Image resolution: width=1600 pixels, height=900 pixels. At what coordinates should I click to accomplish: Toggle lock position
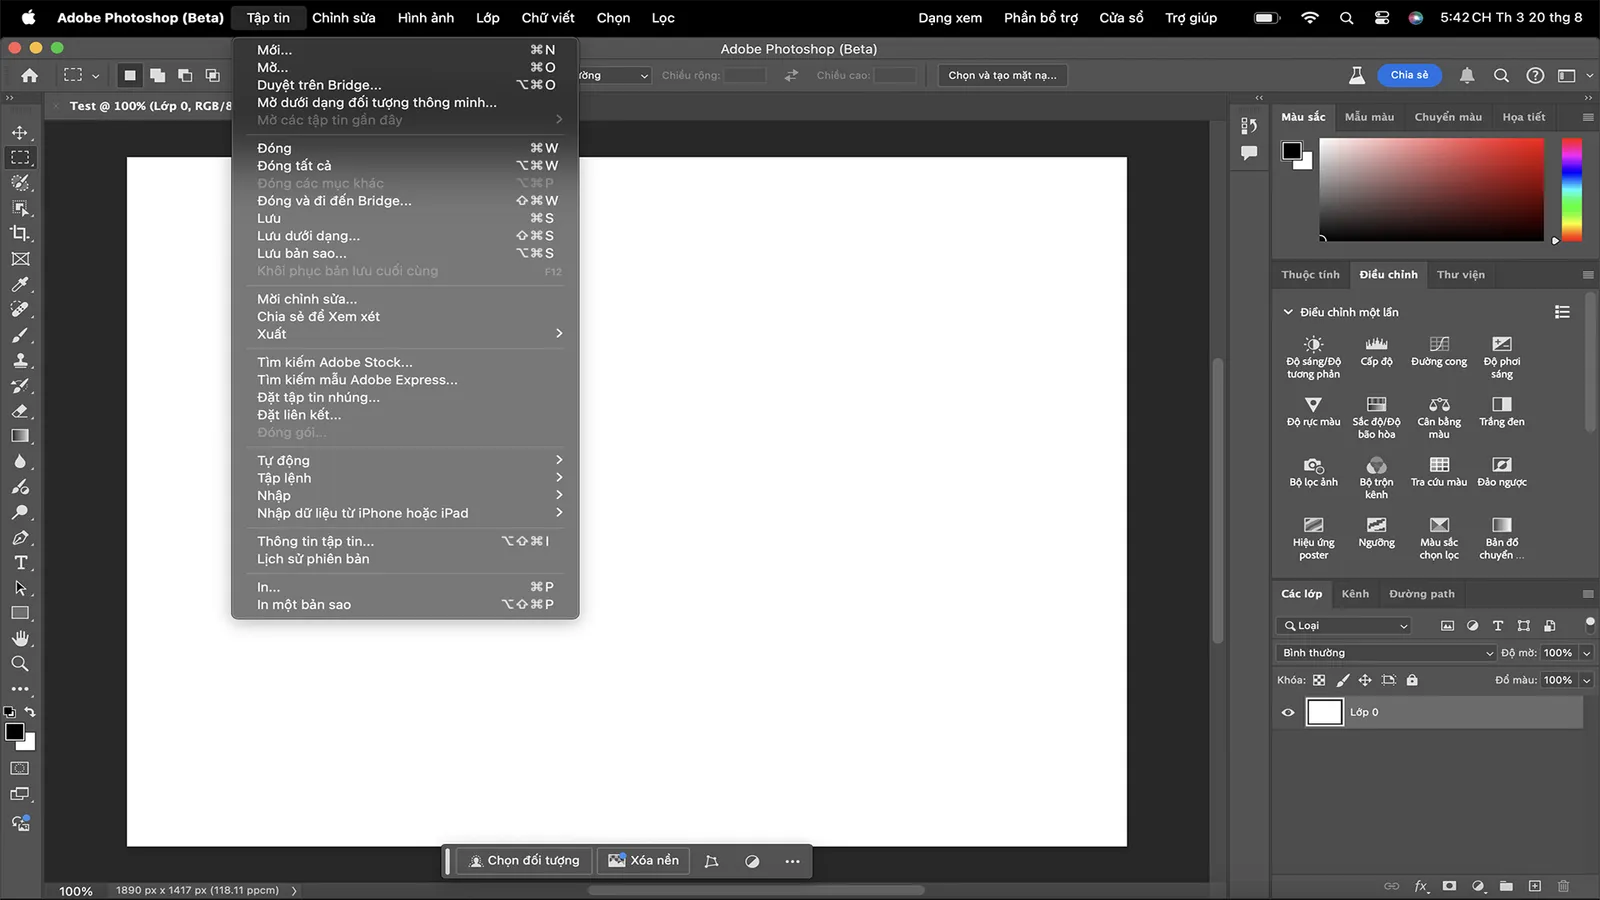[x=1365, y=680]
